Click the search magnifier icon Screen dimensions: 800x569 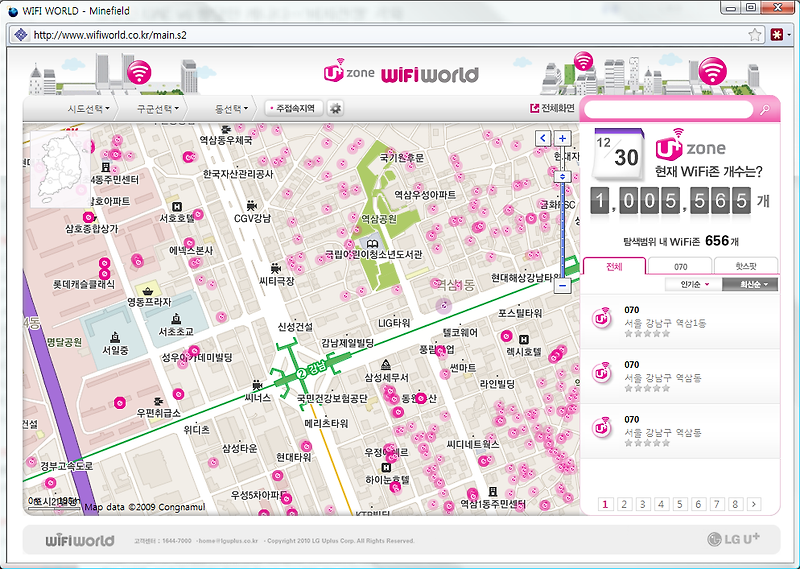click(764, 110)
